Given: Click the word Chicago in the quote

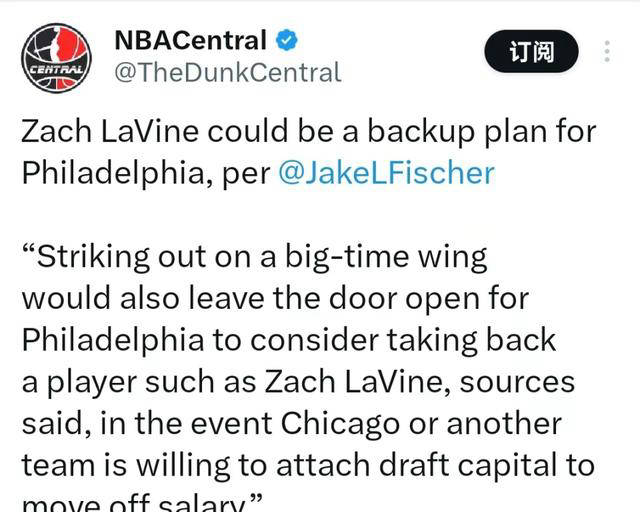Looking at the screenshot, I should tap(340, 425).
